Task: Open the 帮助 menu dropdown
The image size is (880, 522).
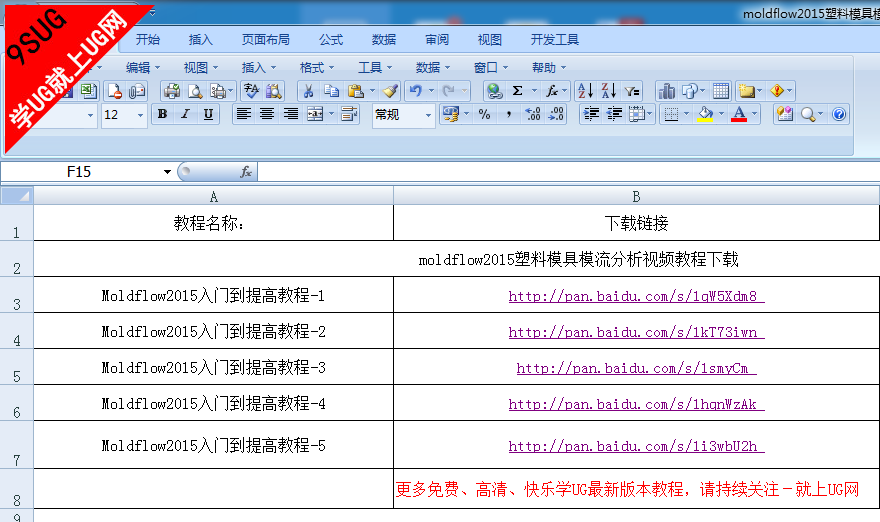Action: [549, 68]
